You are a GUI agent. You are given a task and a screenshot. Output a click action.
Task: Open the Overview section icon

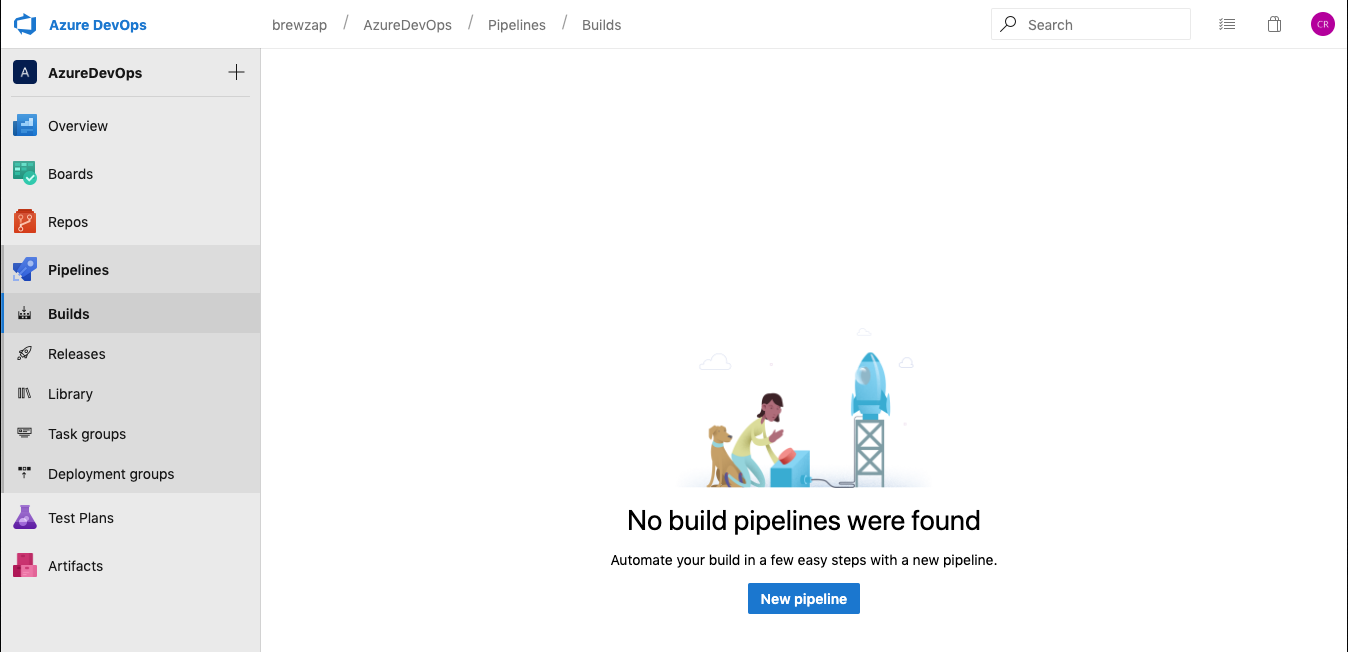click(25, 126)
